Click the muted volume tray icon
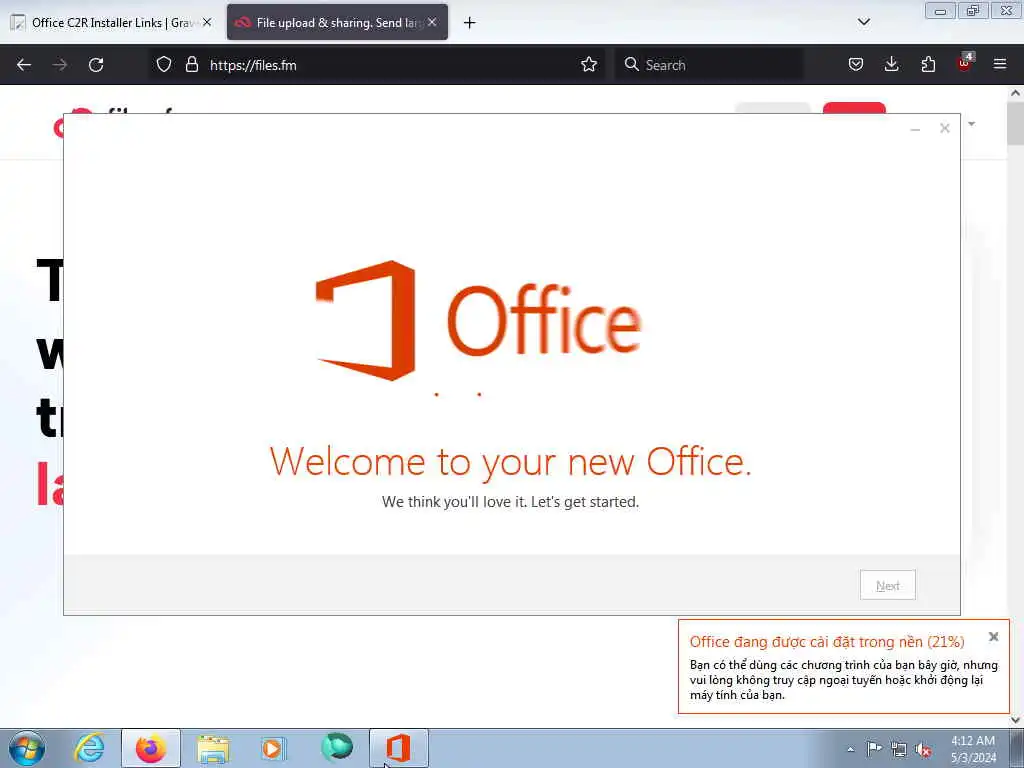This screenshot has width=1024, height=768. click(x=923, y=749)
